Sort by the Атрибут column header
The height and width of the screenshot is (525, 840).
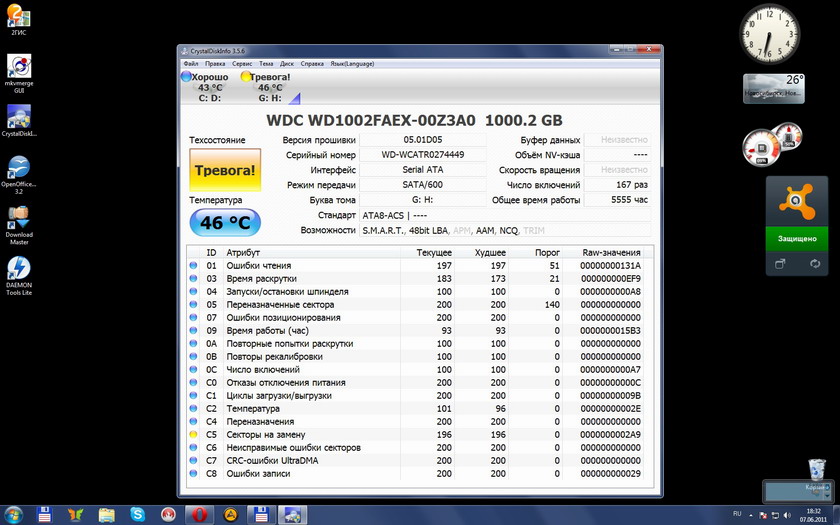312,252
